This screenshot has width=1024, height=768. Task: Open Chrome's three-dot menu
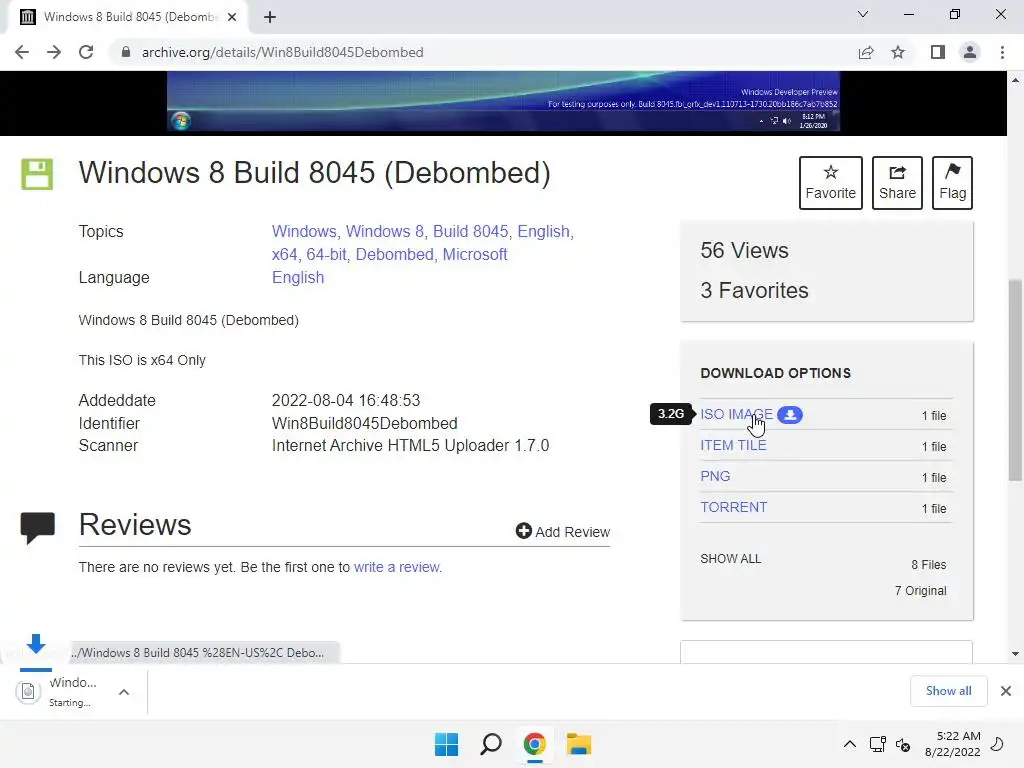pyautogui.click(x=1002, y=52)
